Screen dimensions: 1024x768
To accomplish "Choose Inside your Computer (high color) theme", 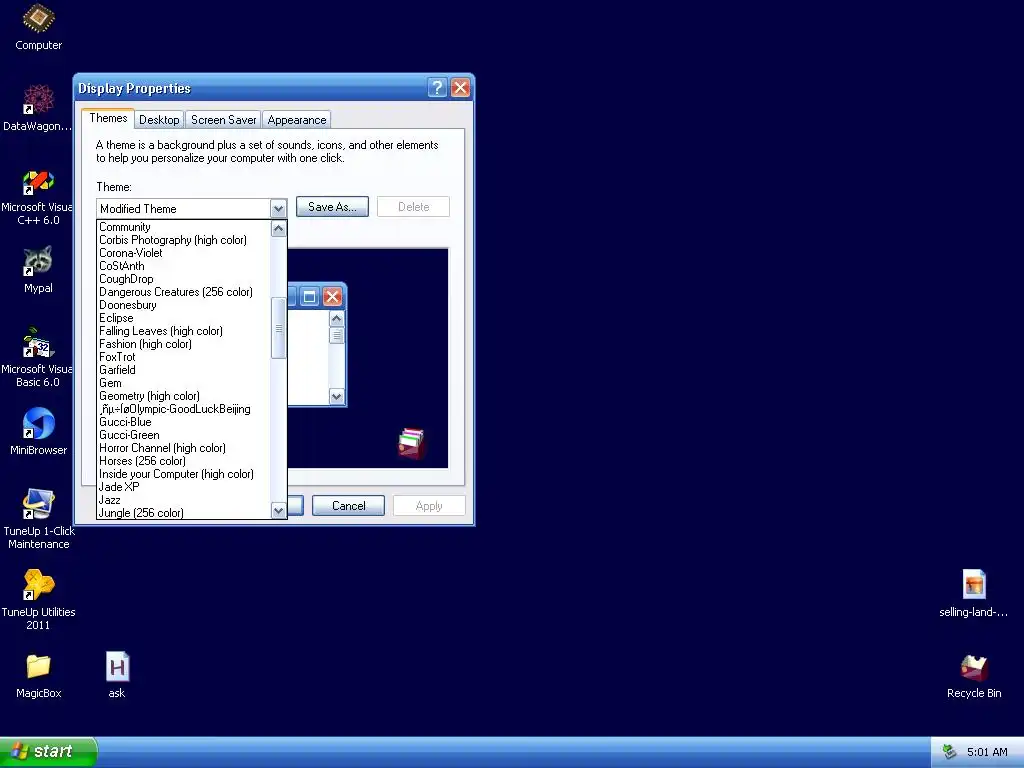I will 184,474.
